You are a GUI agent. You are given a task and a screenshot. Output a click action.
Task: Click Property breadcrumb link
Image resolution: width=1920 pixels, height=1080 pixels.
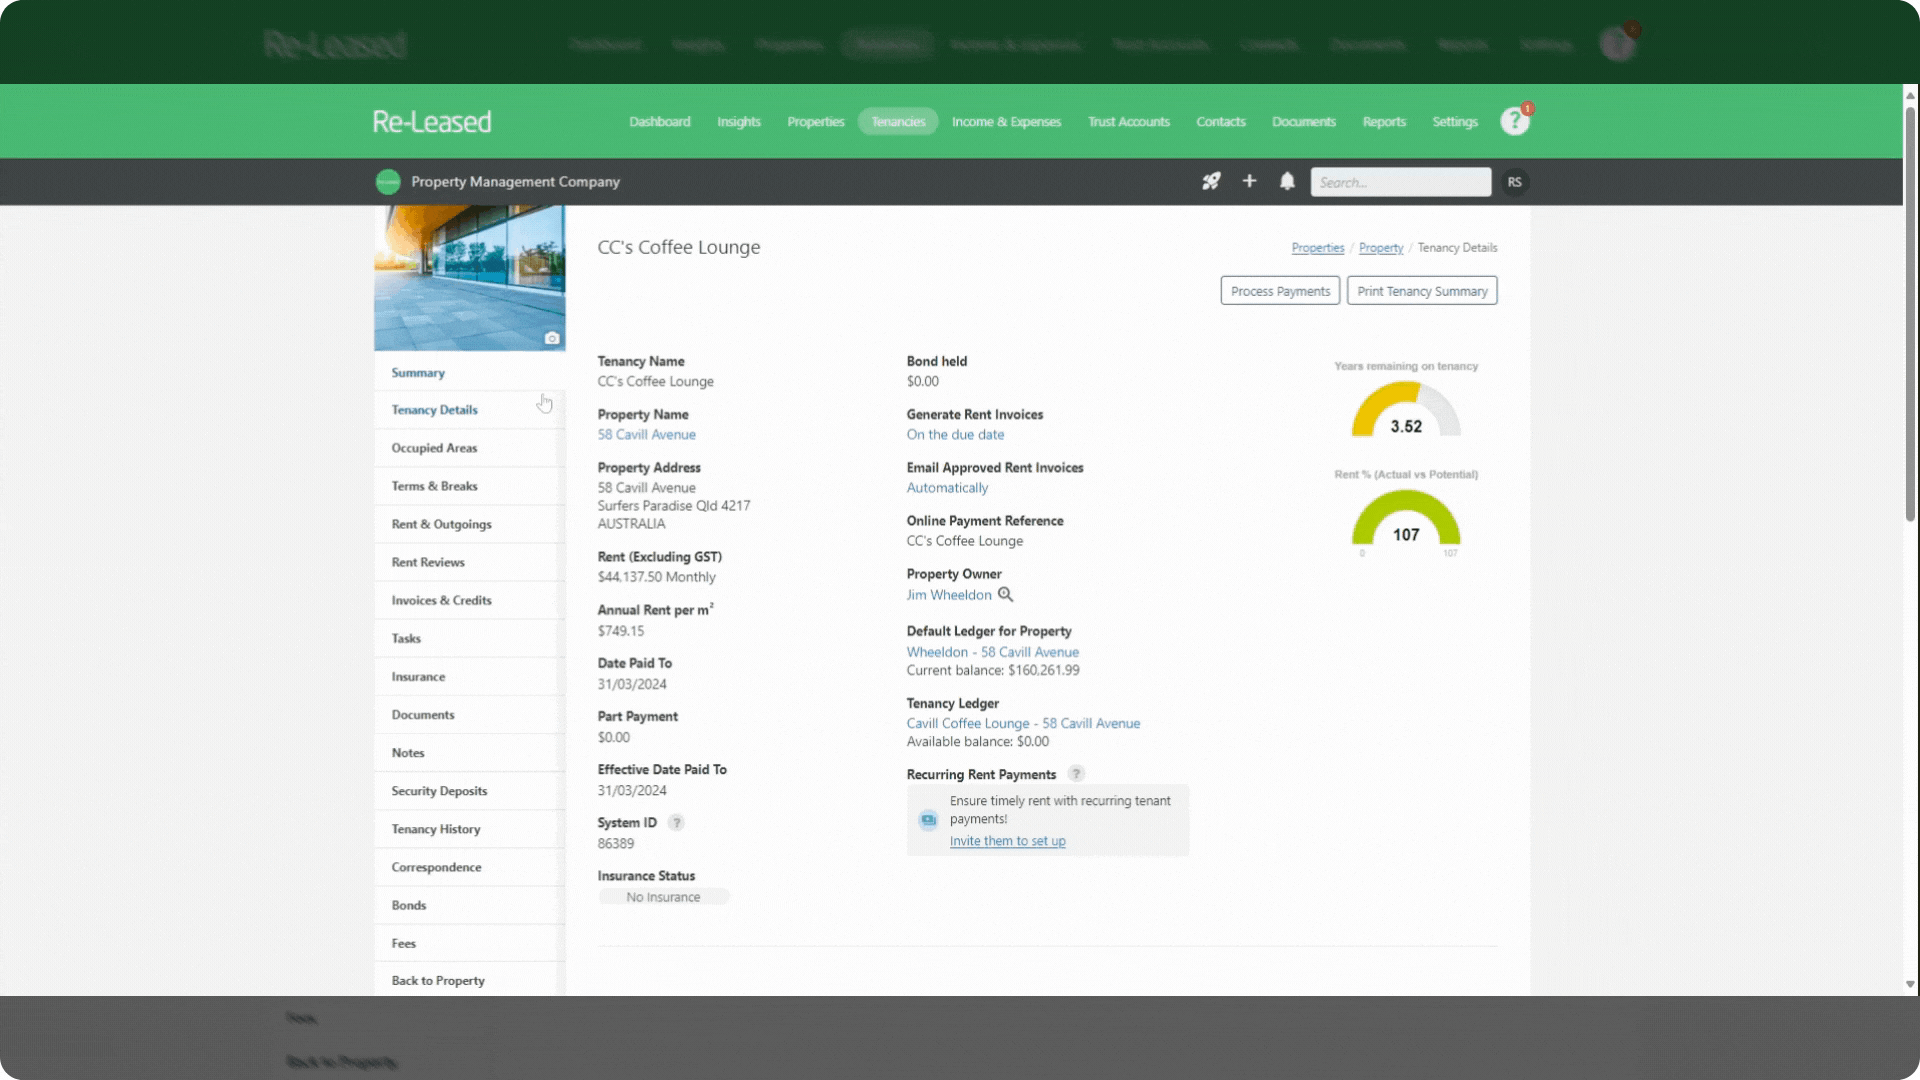[x=1380, y=247]
